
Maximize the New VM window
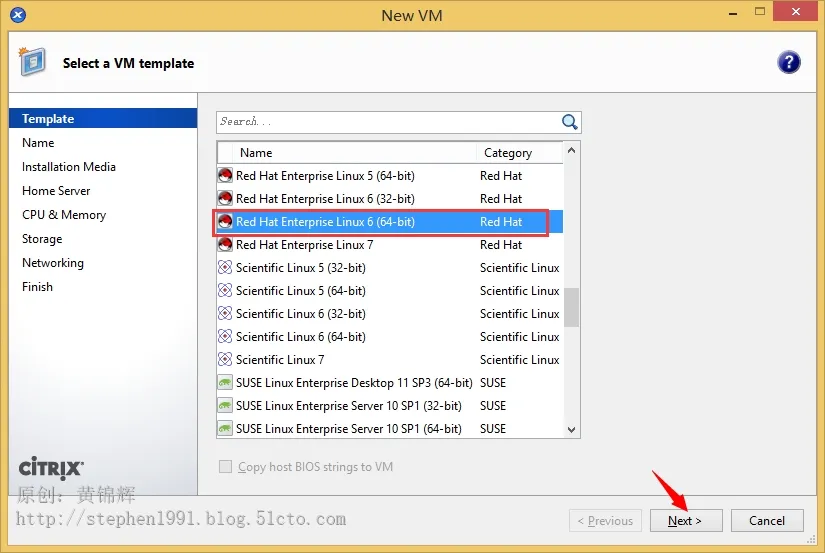click(x=760, y=12)
